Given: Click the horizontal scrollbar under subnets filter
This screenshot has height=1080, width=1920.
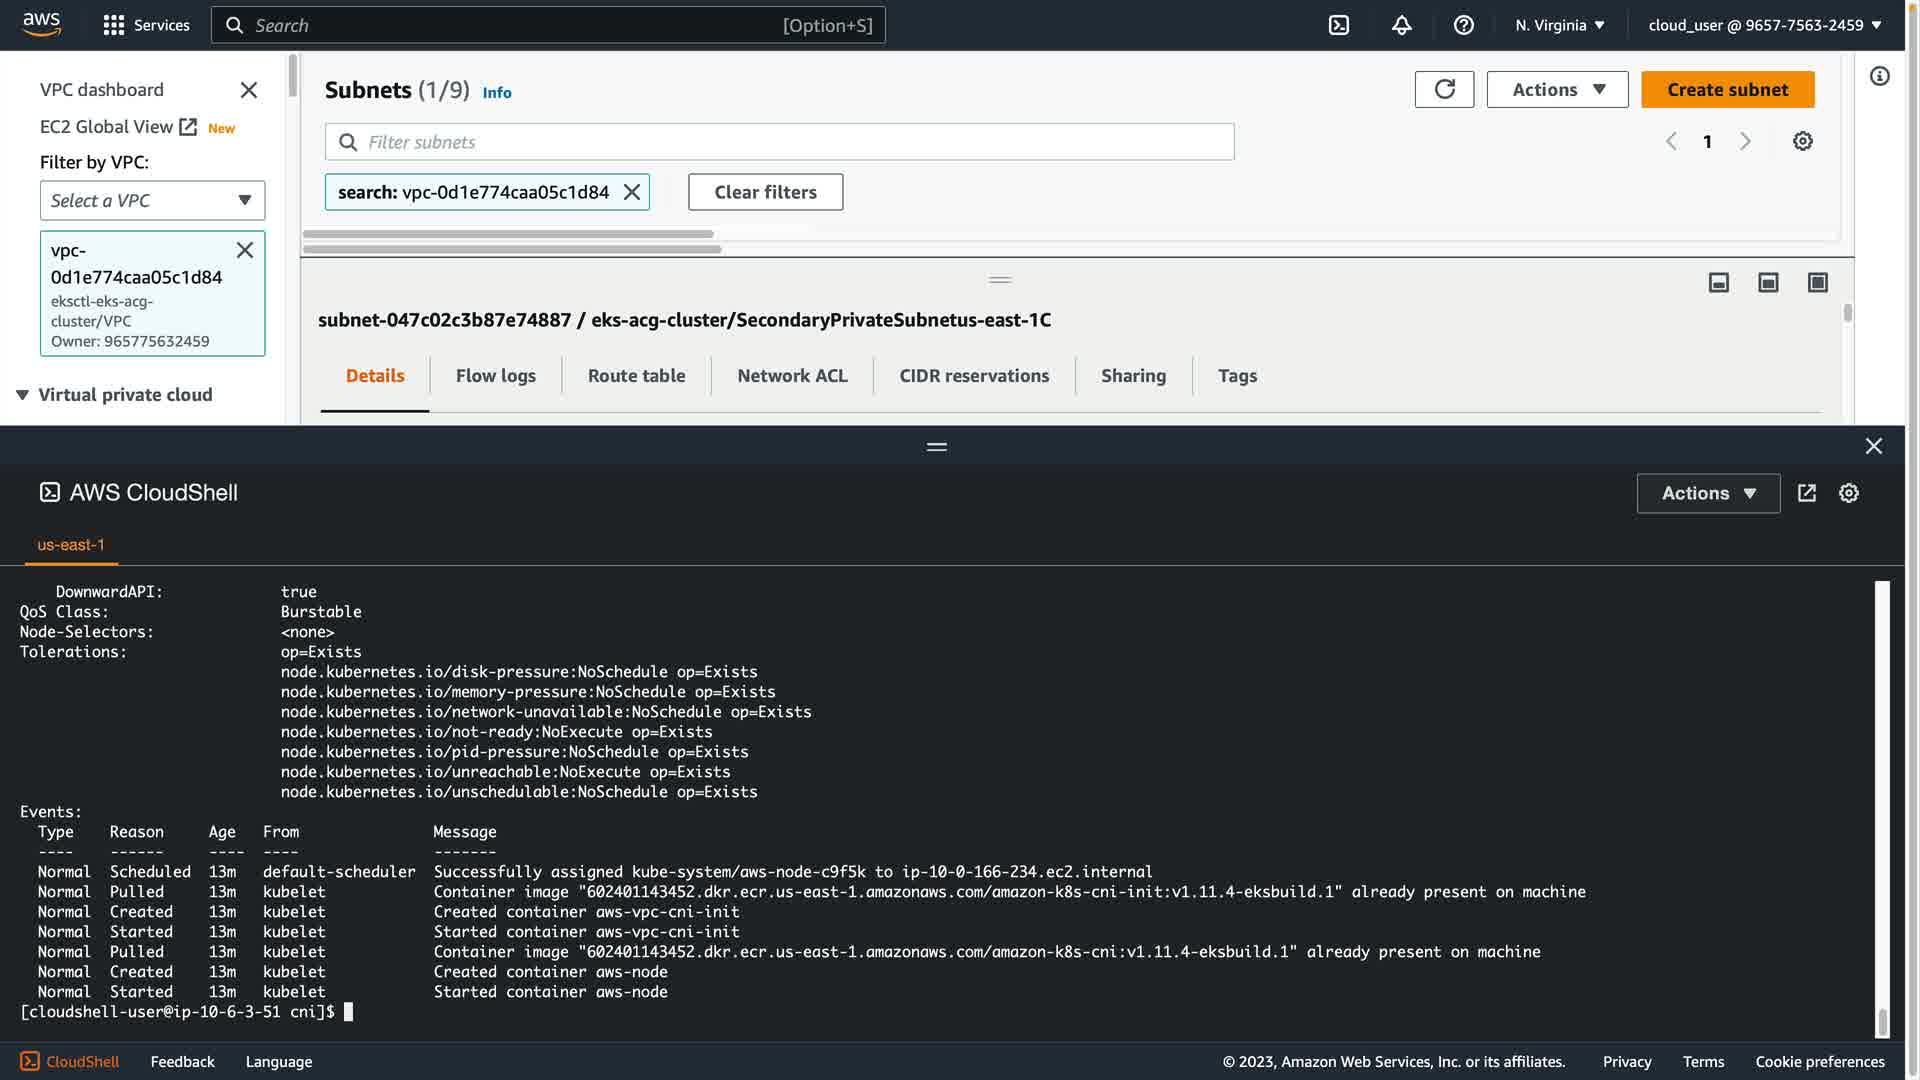Looking at the screenshot, I should (508, 235).
